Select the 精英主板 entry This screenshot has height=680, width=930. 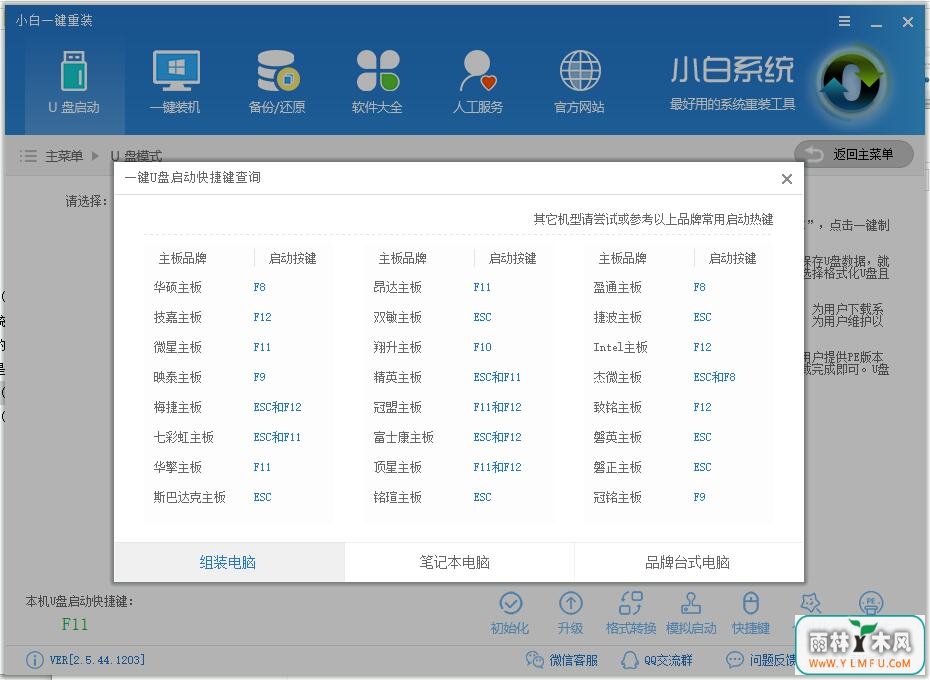(x=397, y=377)
